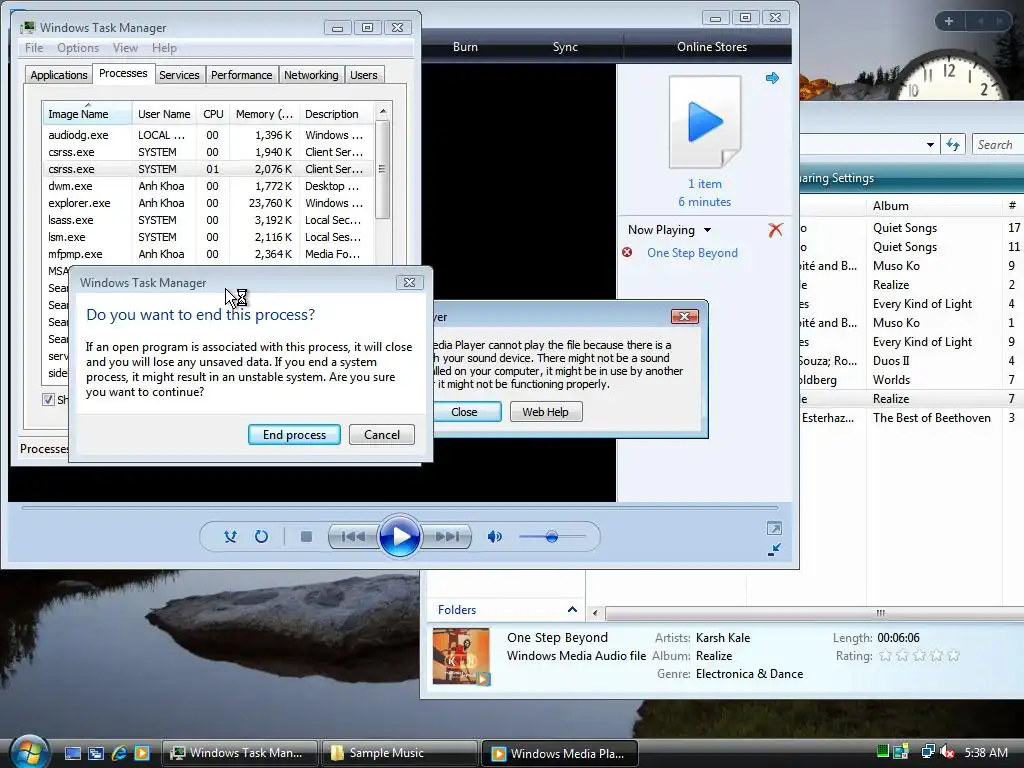
Task: Adjust the volume slider knob
Action: 552,537
